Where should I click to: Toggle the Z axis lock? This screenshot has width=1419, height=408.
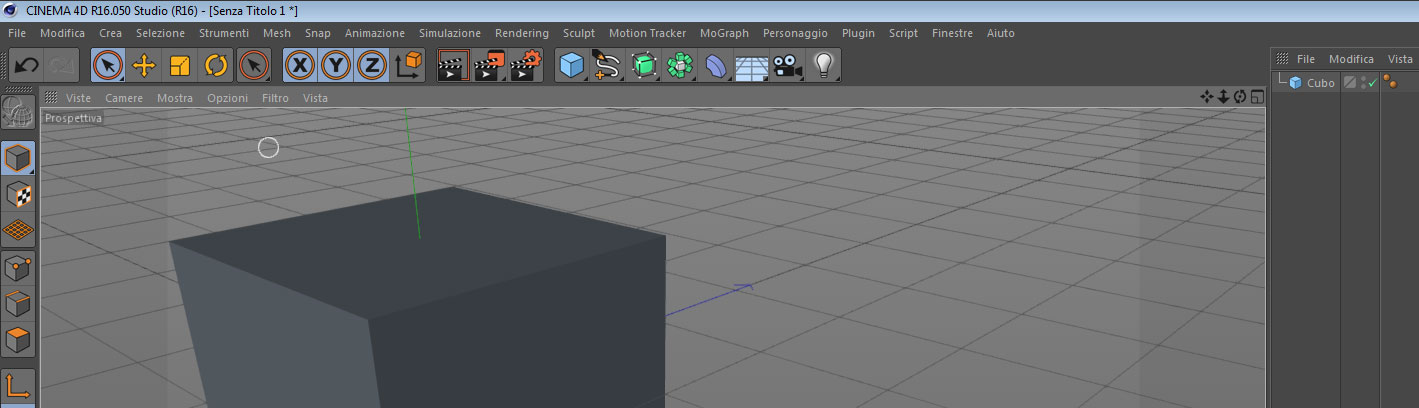[372, 66]
